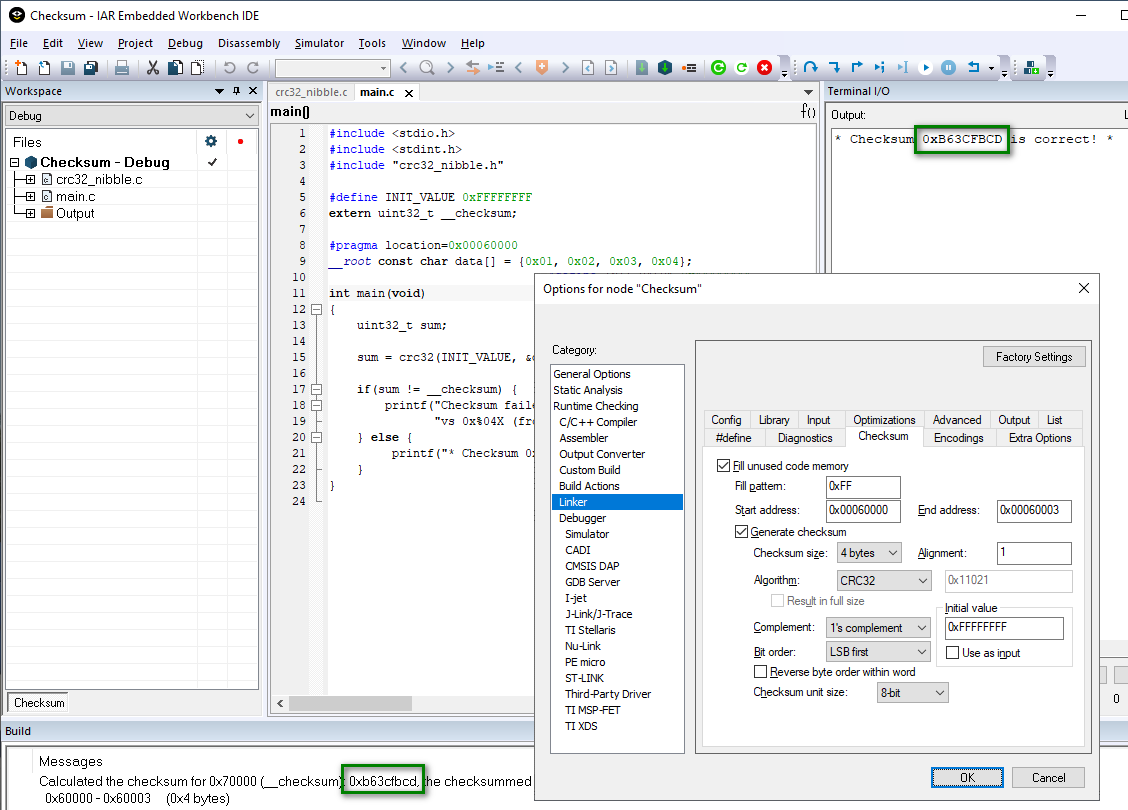Click the Print icon in toolbar
This screenshot has width=1128, height=810.
click(x=121, y=68)
